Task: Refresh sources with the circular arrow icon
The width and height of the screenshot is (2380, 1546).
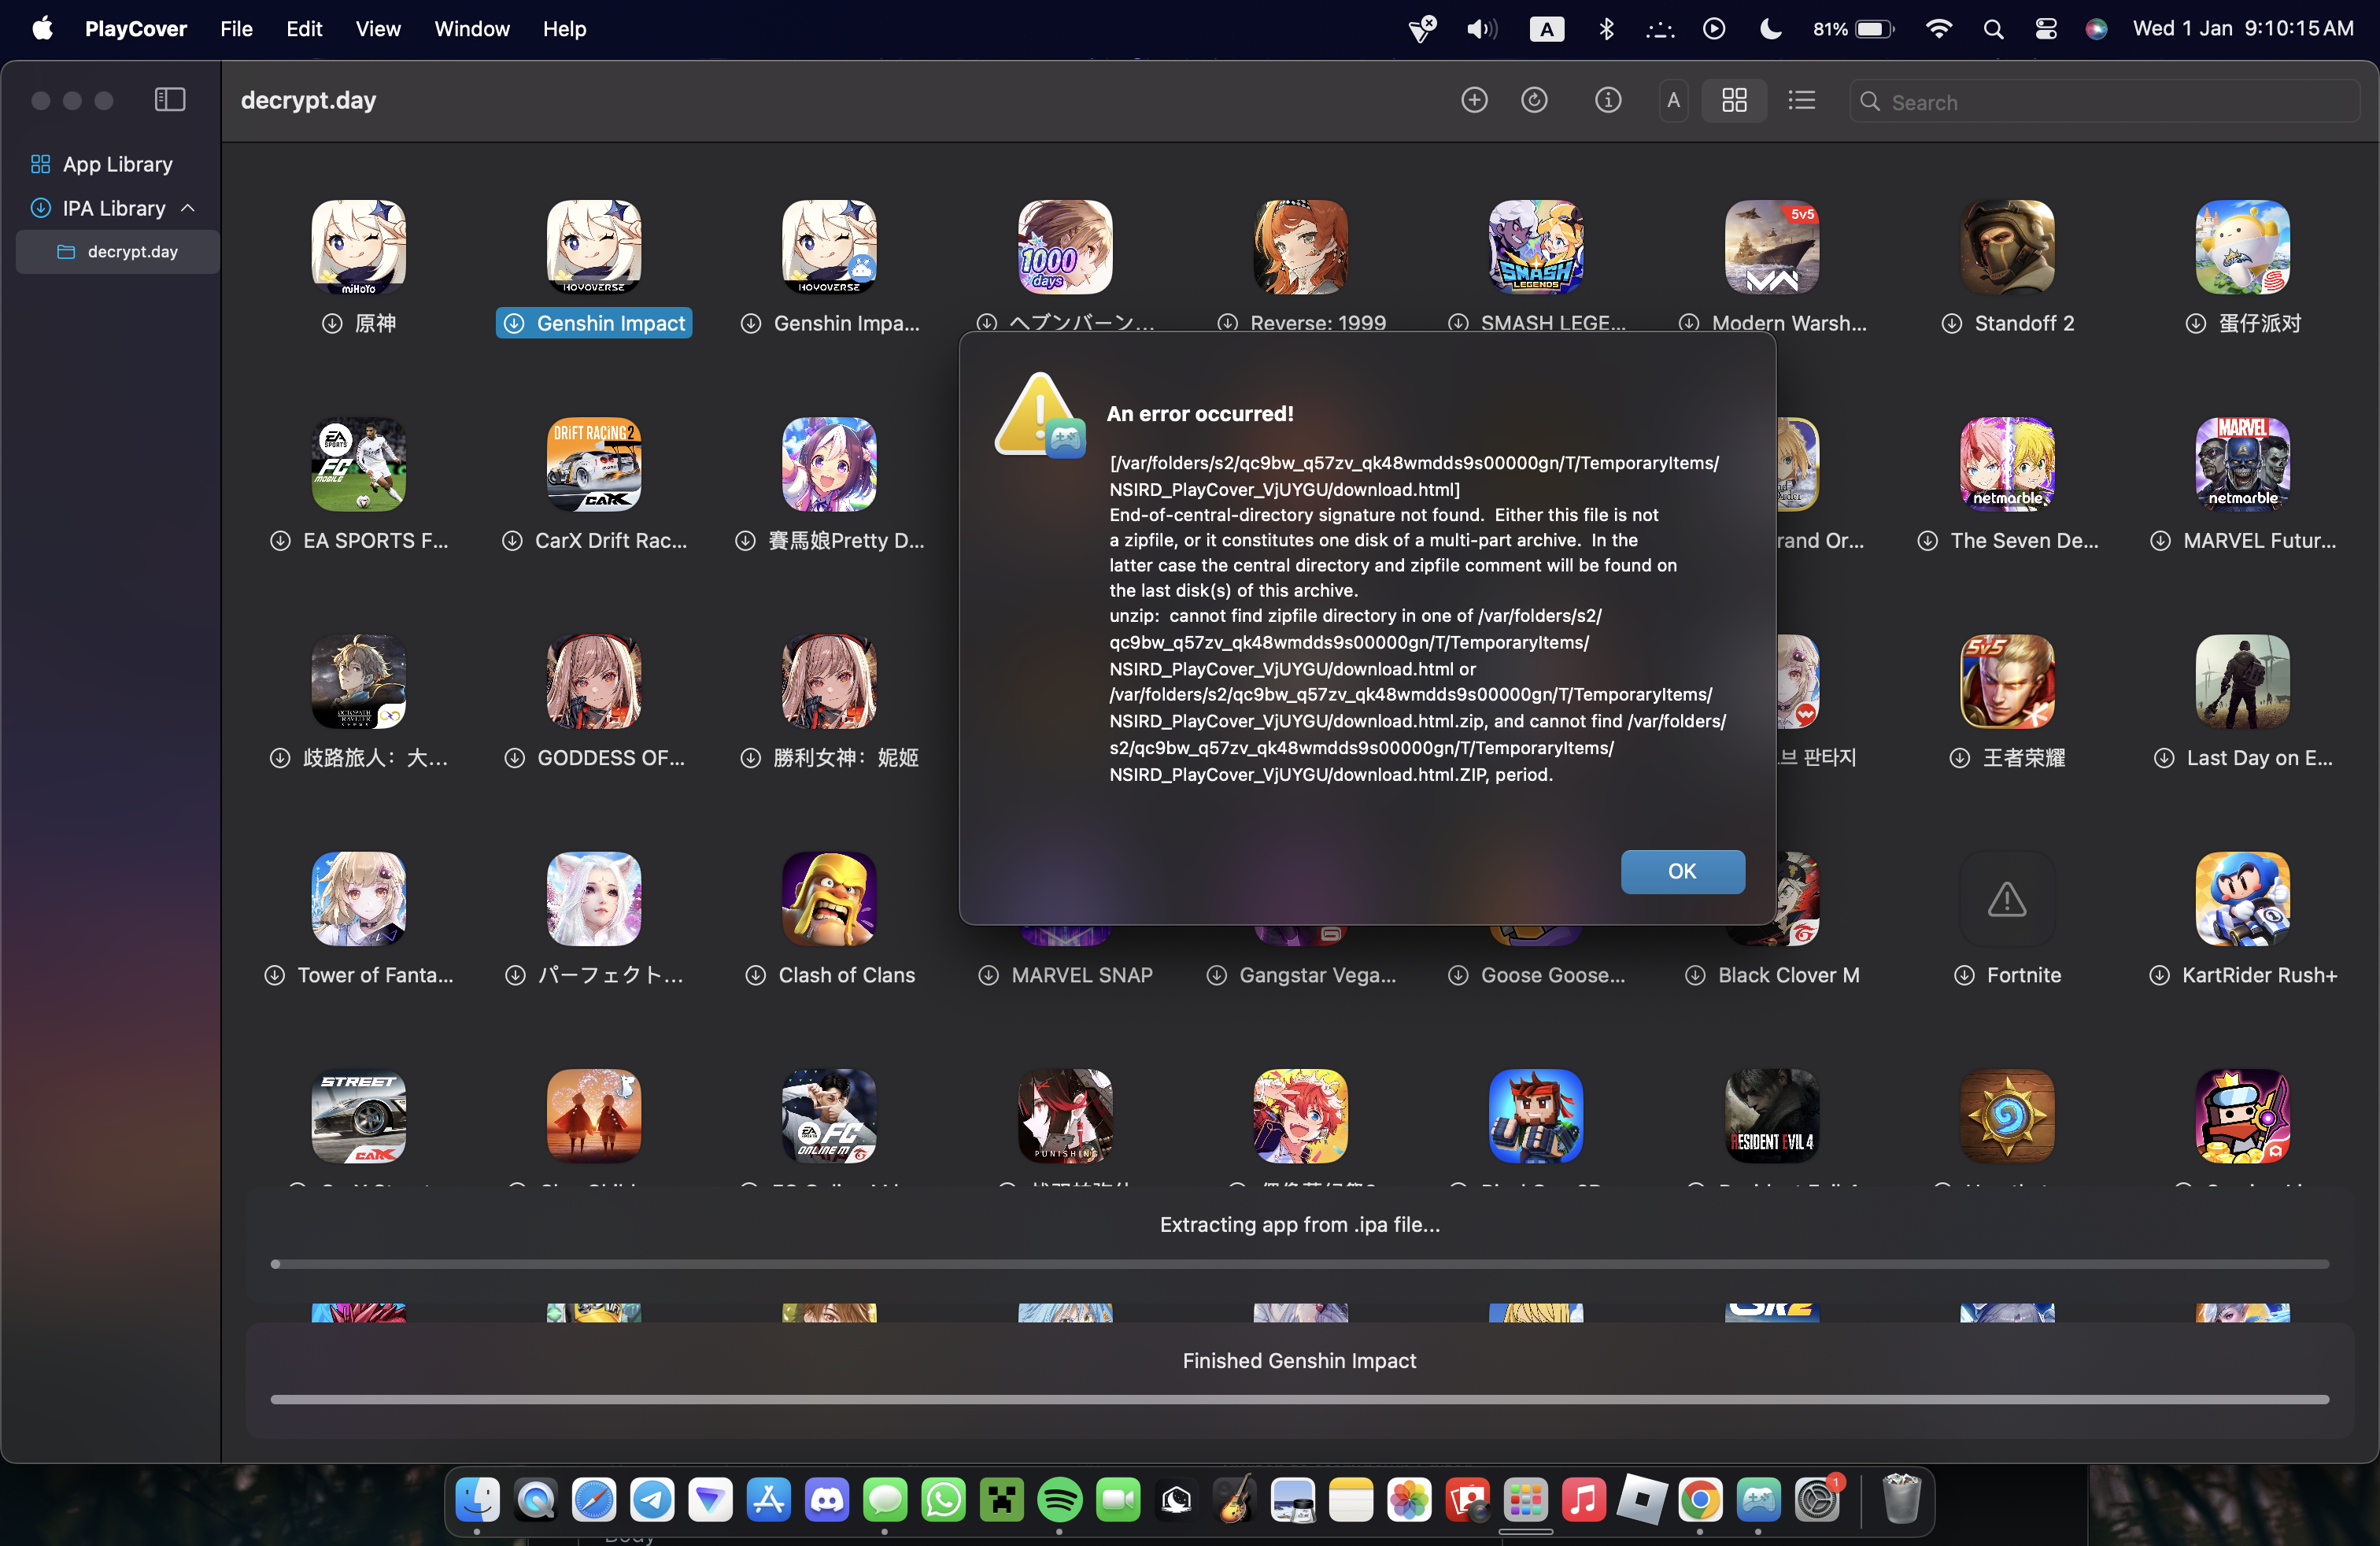Action: click(1534, 100)
